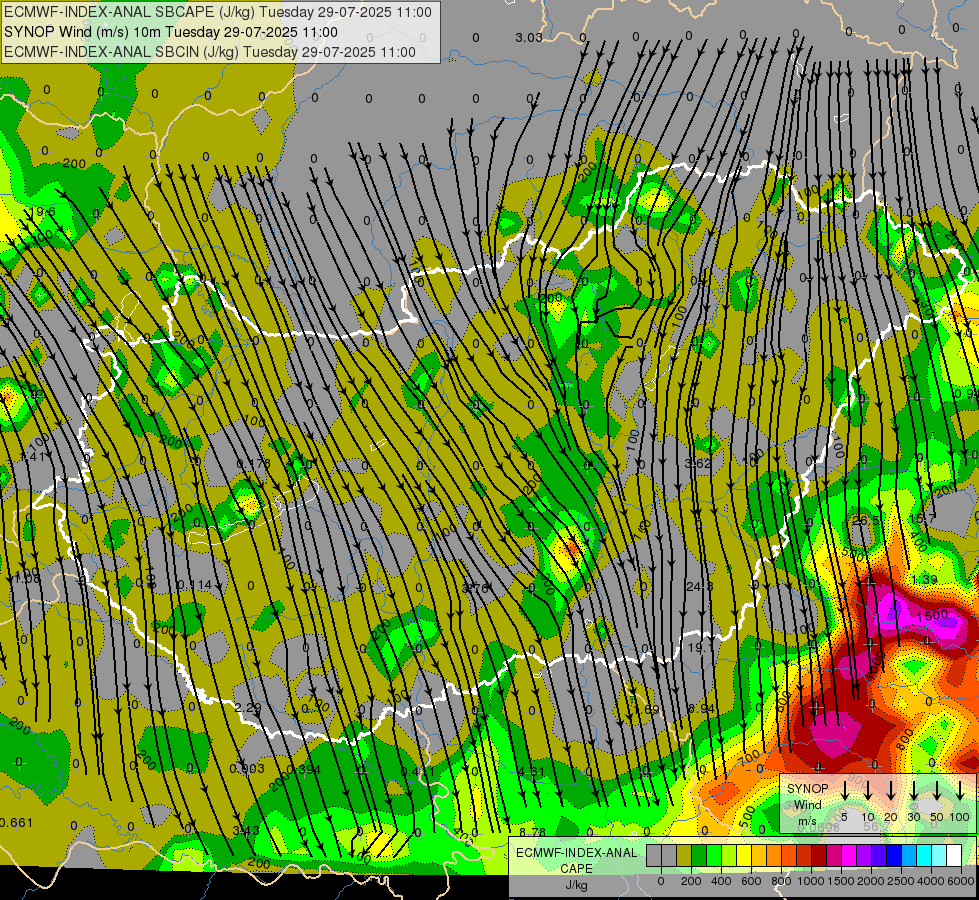This screenshot has height=900, width=979.
Task: Click the 24.8 value on the map
Action: [699, 586]
